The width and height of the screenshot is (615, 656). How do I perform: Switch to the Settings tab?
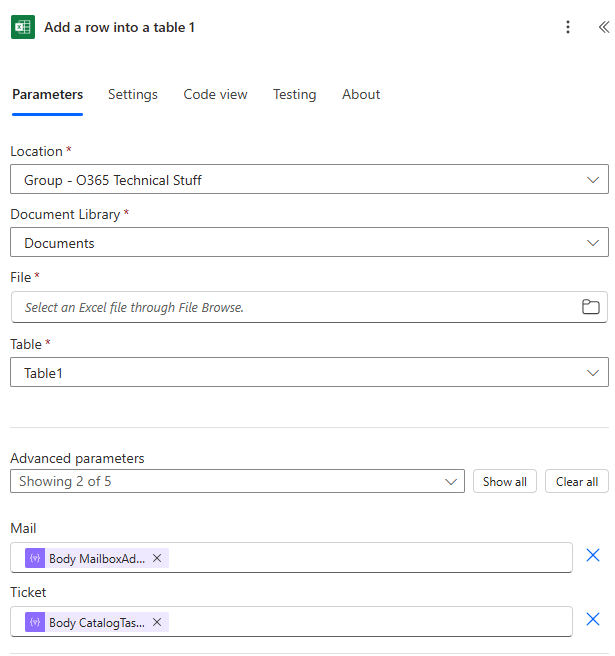tap(133, 95)
